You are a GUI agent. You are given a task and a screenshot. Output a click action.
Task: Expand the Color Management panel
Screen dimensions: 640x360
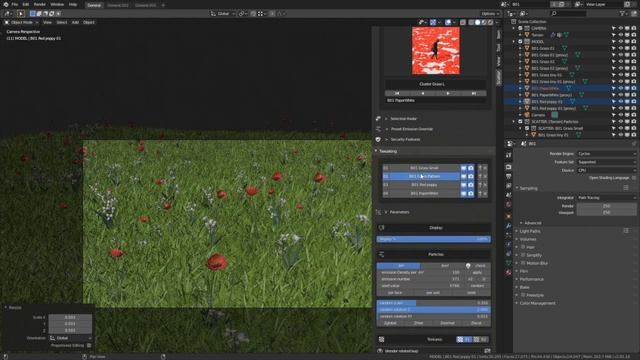pos(537,303)
